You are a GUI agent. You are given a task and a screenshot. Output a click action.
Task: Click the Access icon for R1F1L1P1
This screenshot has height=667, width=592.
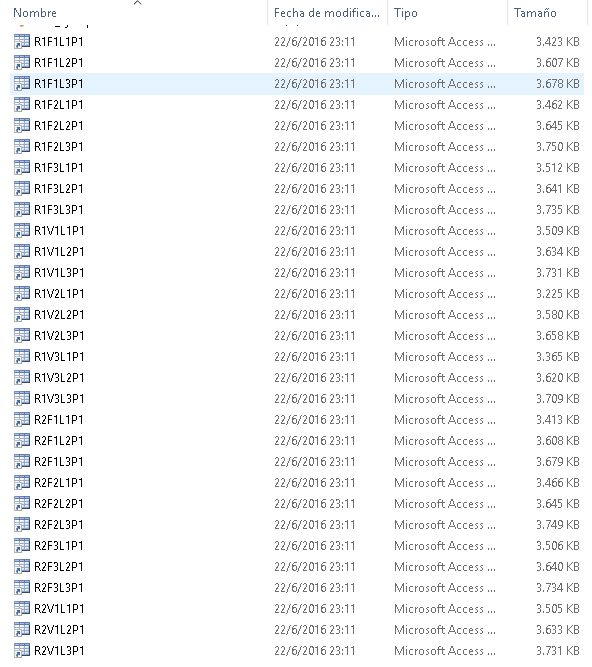(x=22, y=42)
